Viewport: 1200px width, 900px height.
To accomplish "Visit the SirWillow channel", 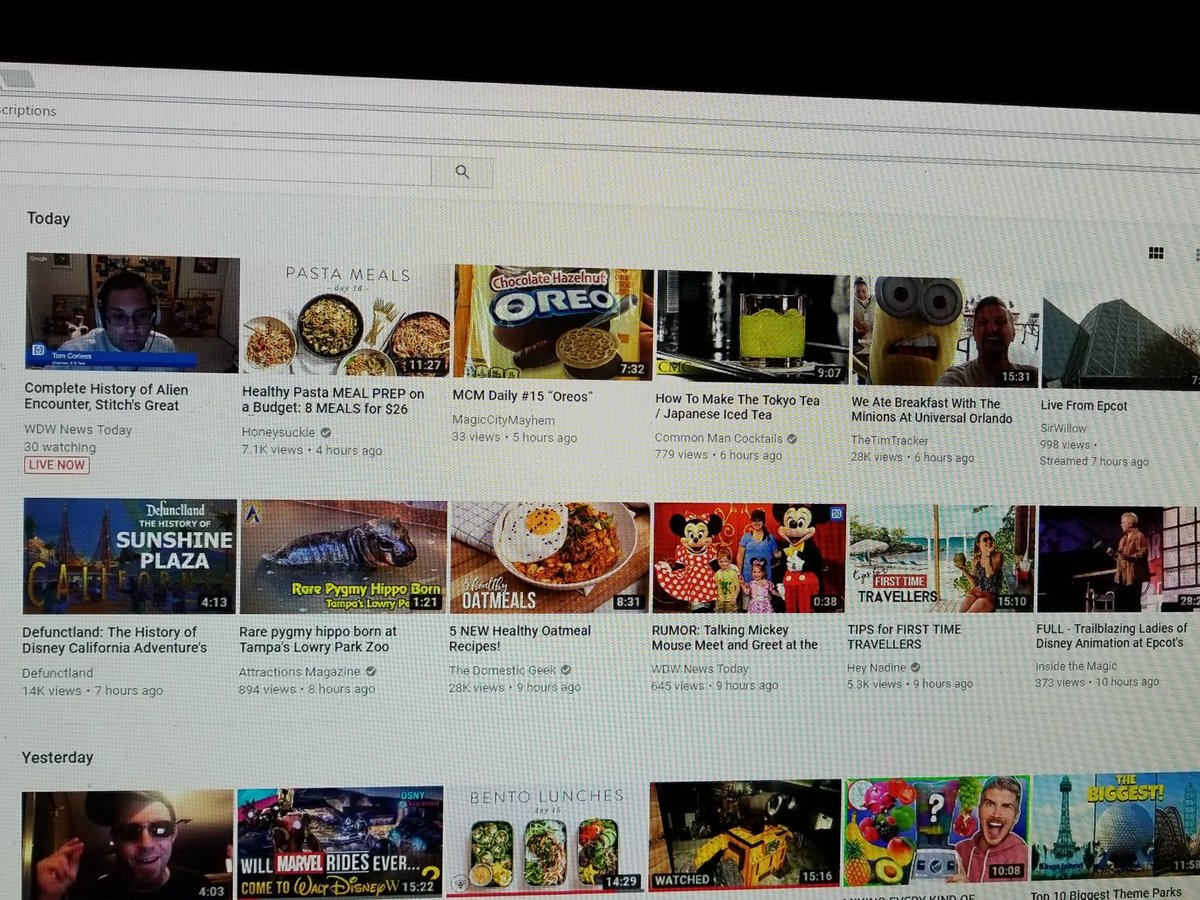I will point(1063,427).
